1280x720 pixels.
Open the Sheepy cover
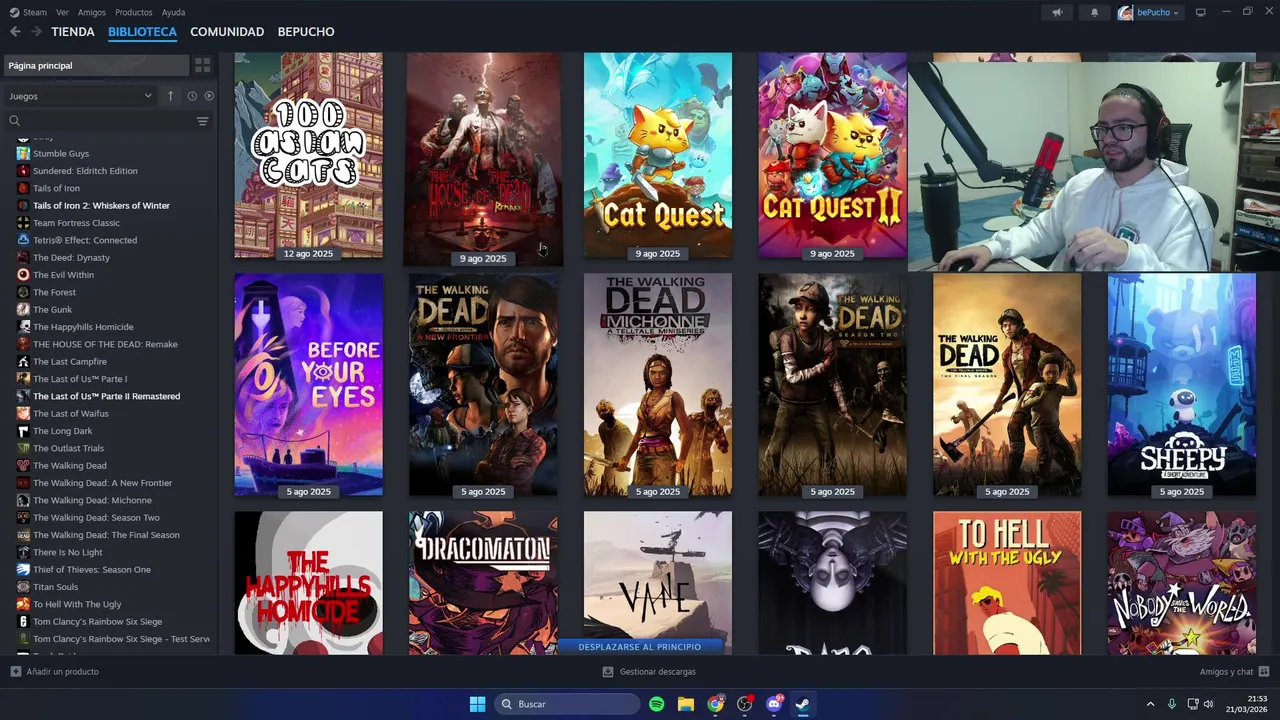tap(1182, 385)
